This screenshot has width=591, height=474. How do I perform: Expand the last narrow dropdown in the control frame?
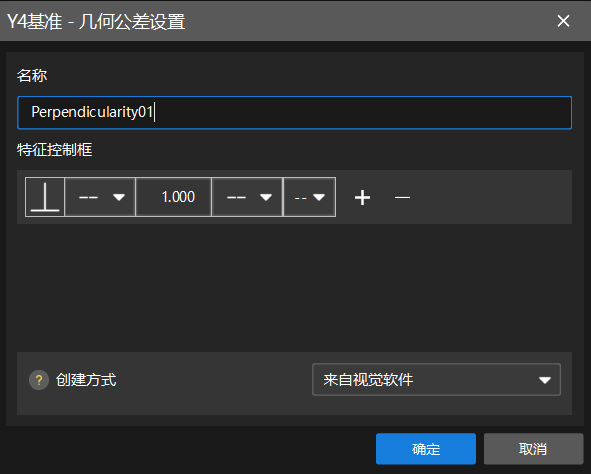(x=309, y=197)
